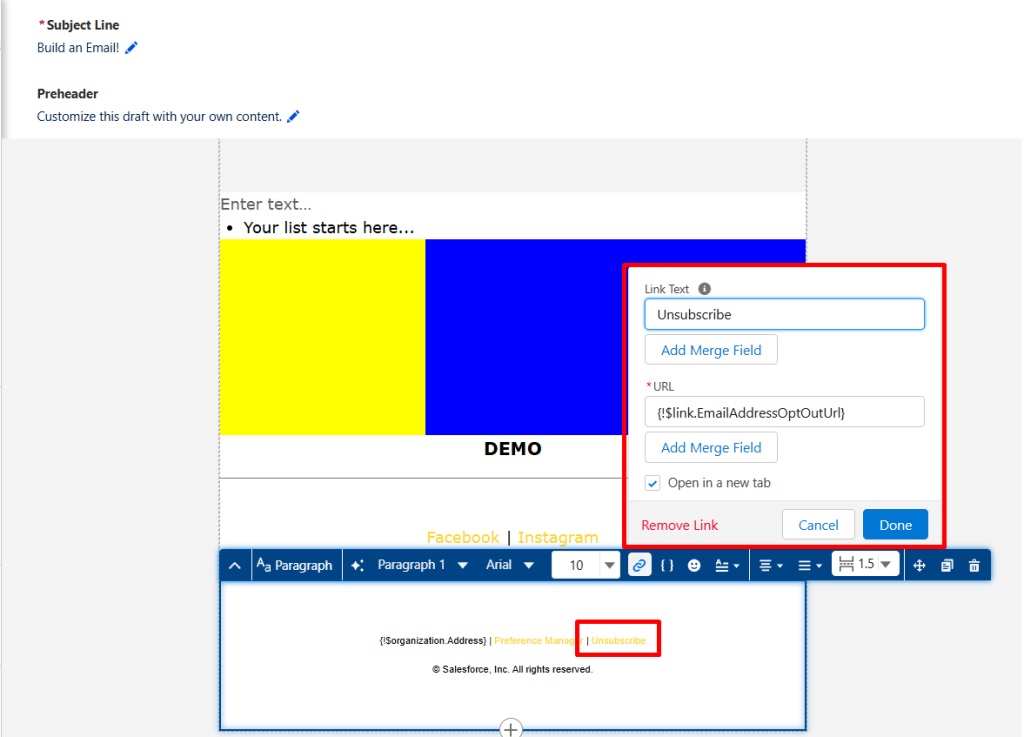Open the merge field icon in toolbar
Screen dimensions: 1024x737
pyautogui.click(x=667, y=564)
